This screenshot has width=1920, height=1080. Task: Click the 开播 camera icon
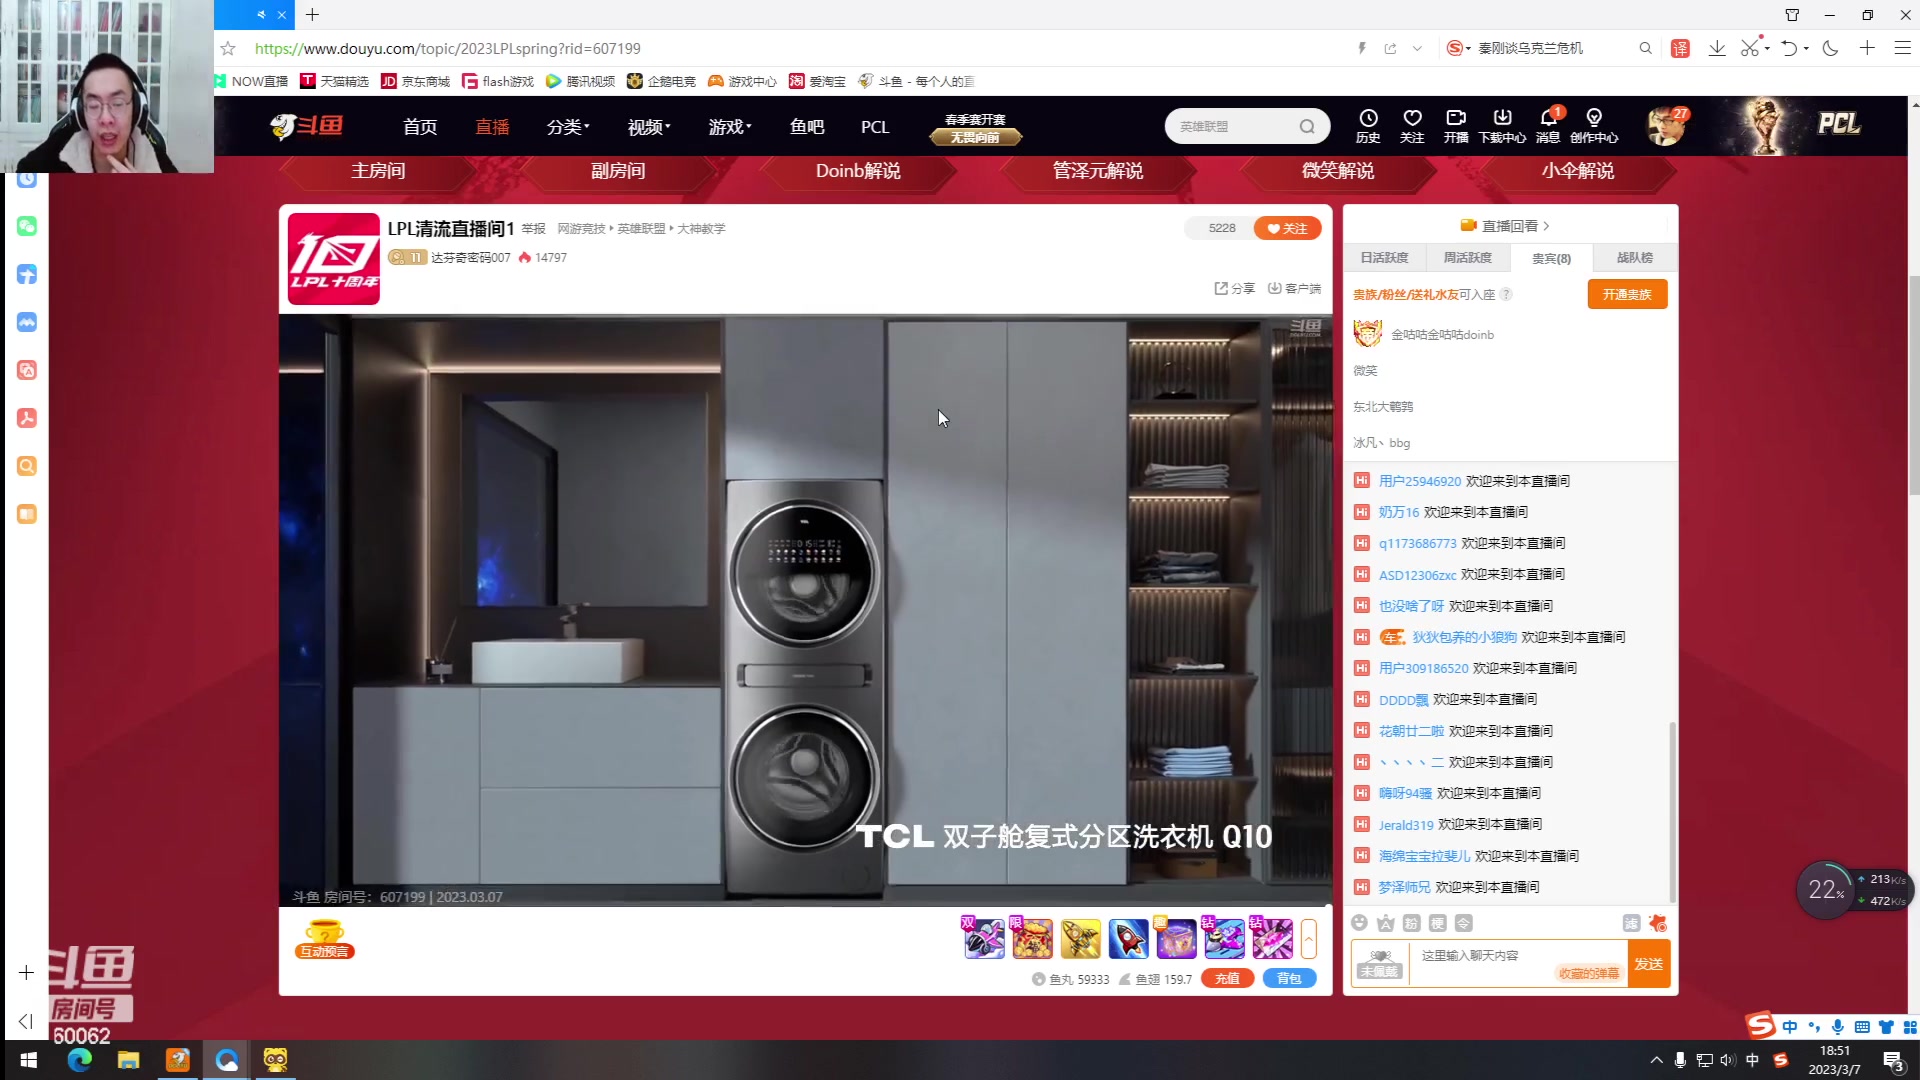pyautogui.click(x=1456, y=126)
